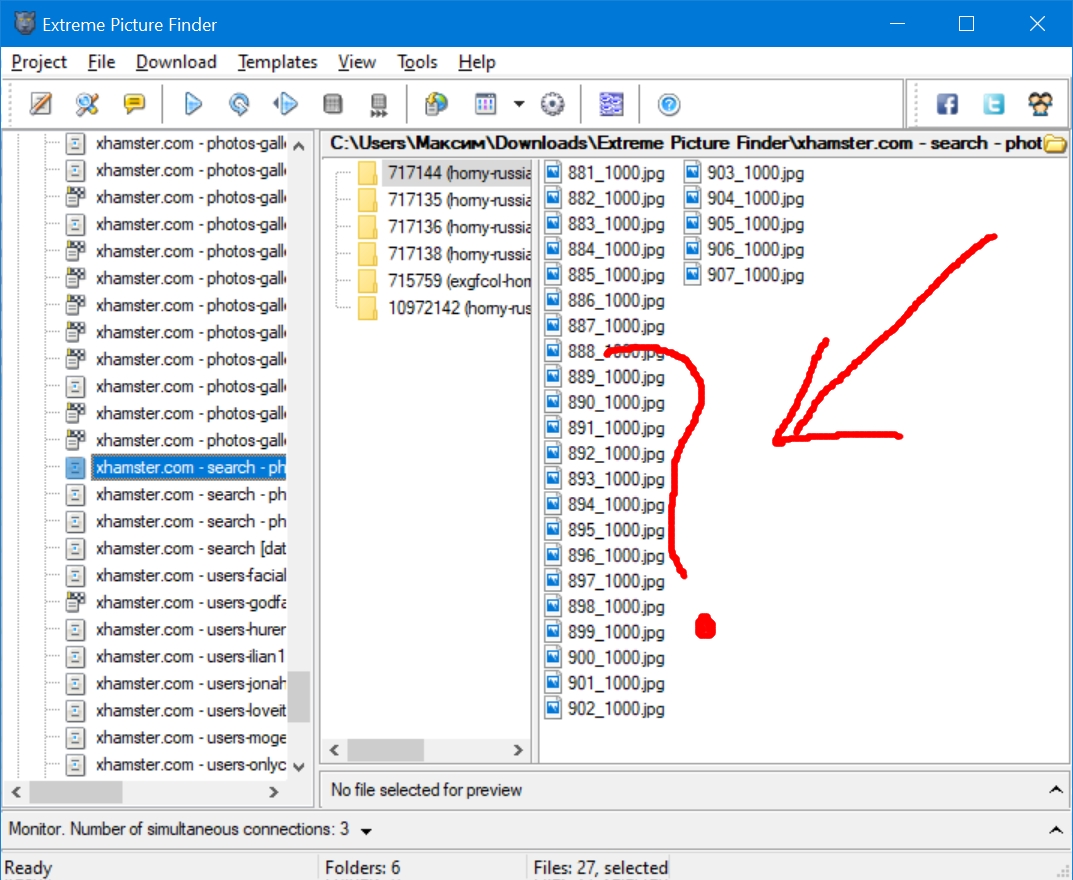Viewport: 1073px width, 880px height.
Task: Click the checkered icon for users-godfa project
Action: [x=75, y=602]
